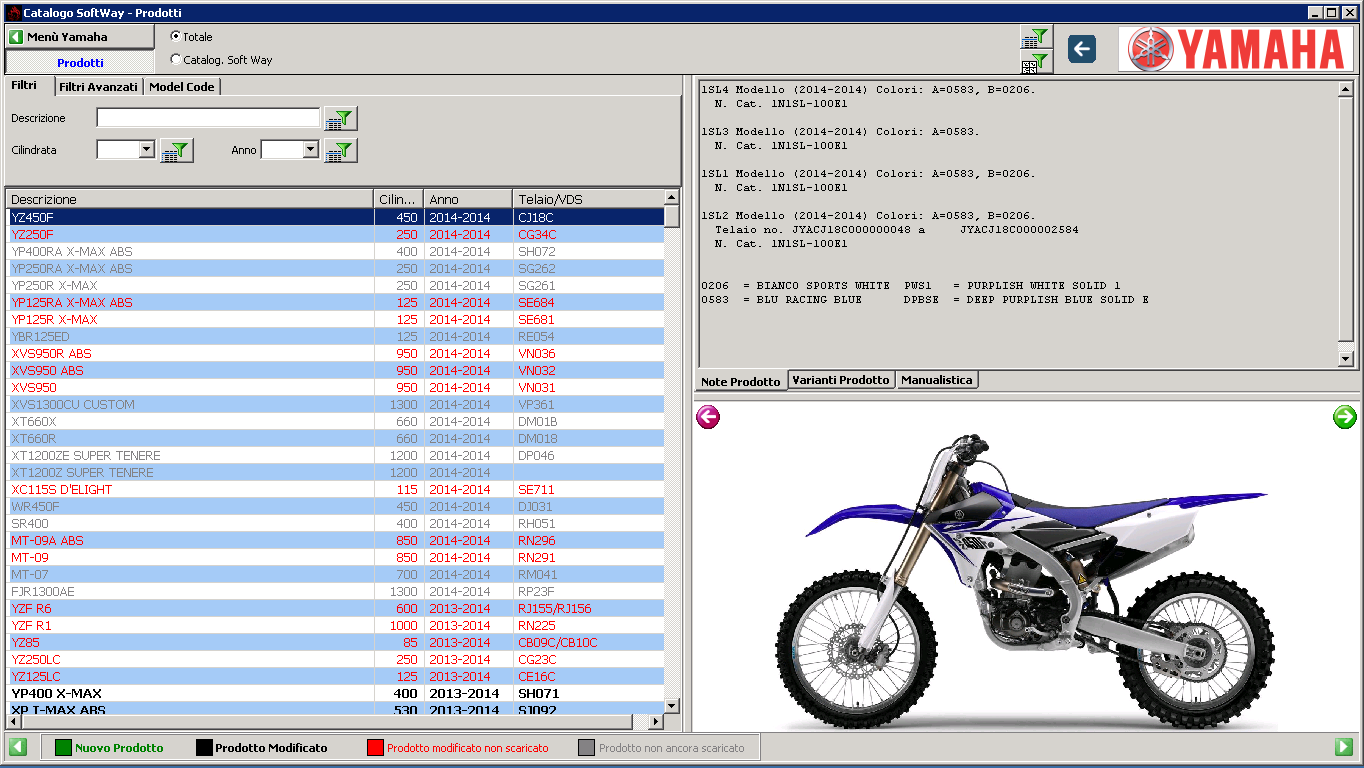Screen dimensions: 1364x768
Task: Click the RJ155/RJ156 frame code cell
Action: tap(588, 608)
